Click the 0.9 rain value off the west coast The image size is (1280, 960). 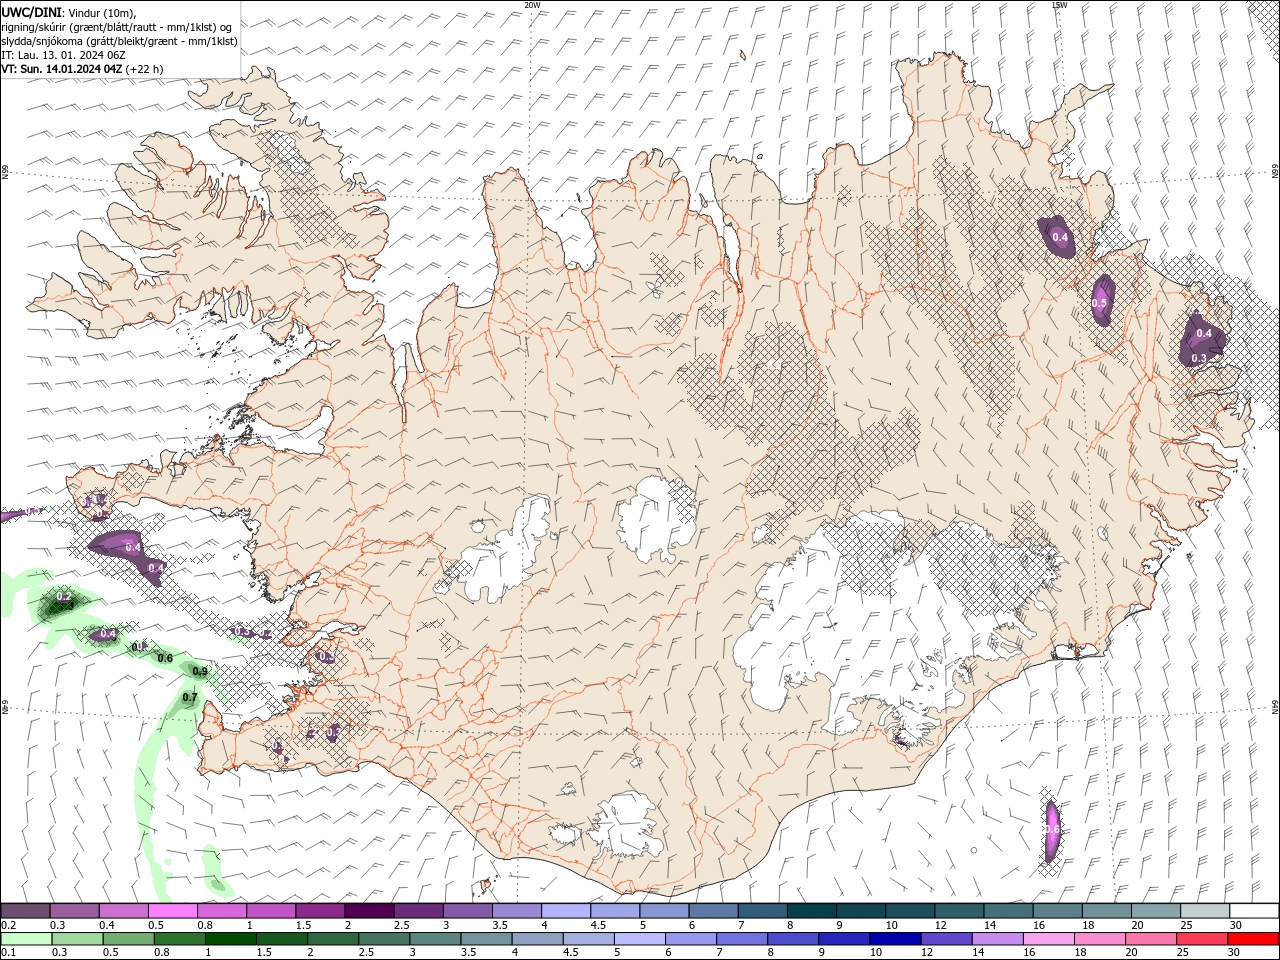coord(199,672)
